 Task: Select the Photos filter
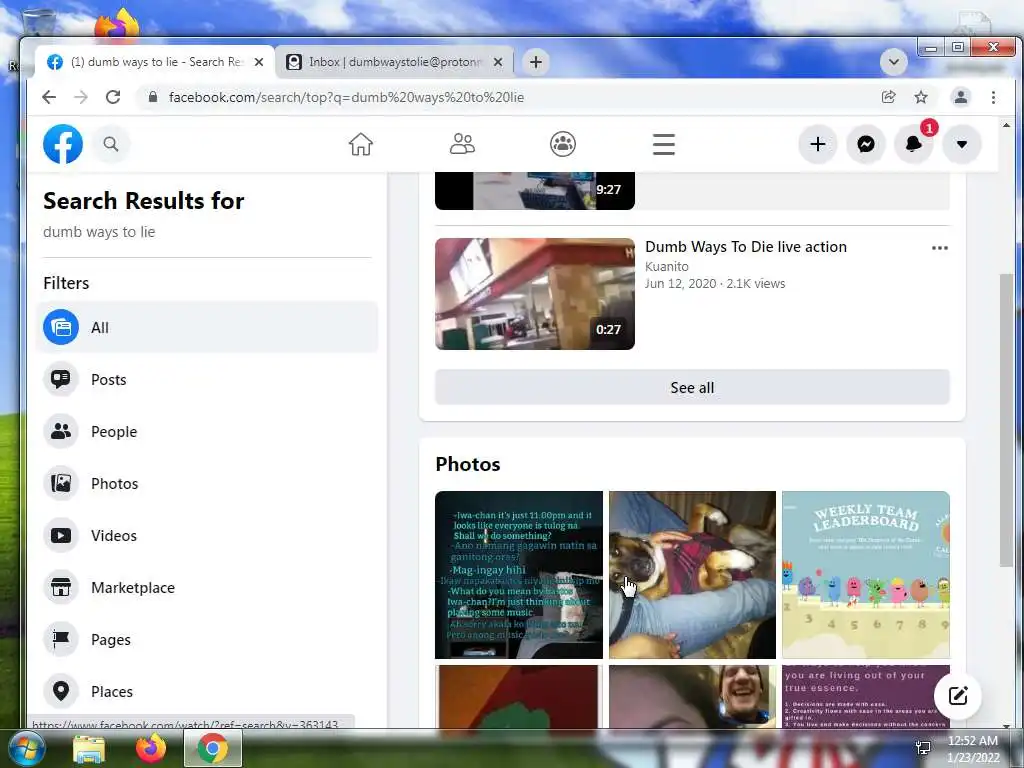pos(207,483)
